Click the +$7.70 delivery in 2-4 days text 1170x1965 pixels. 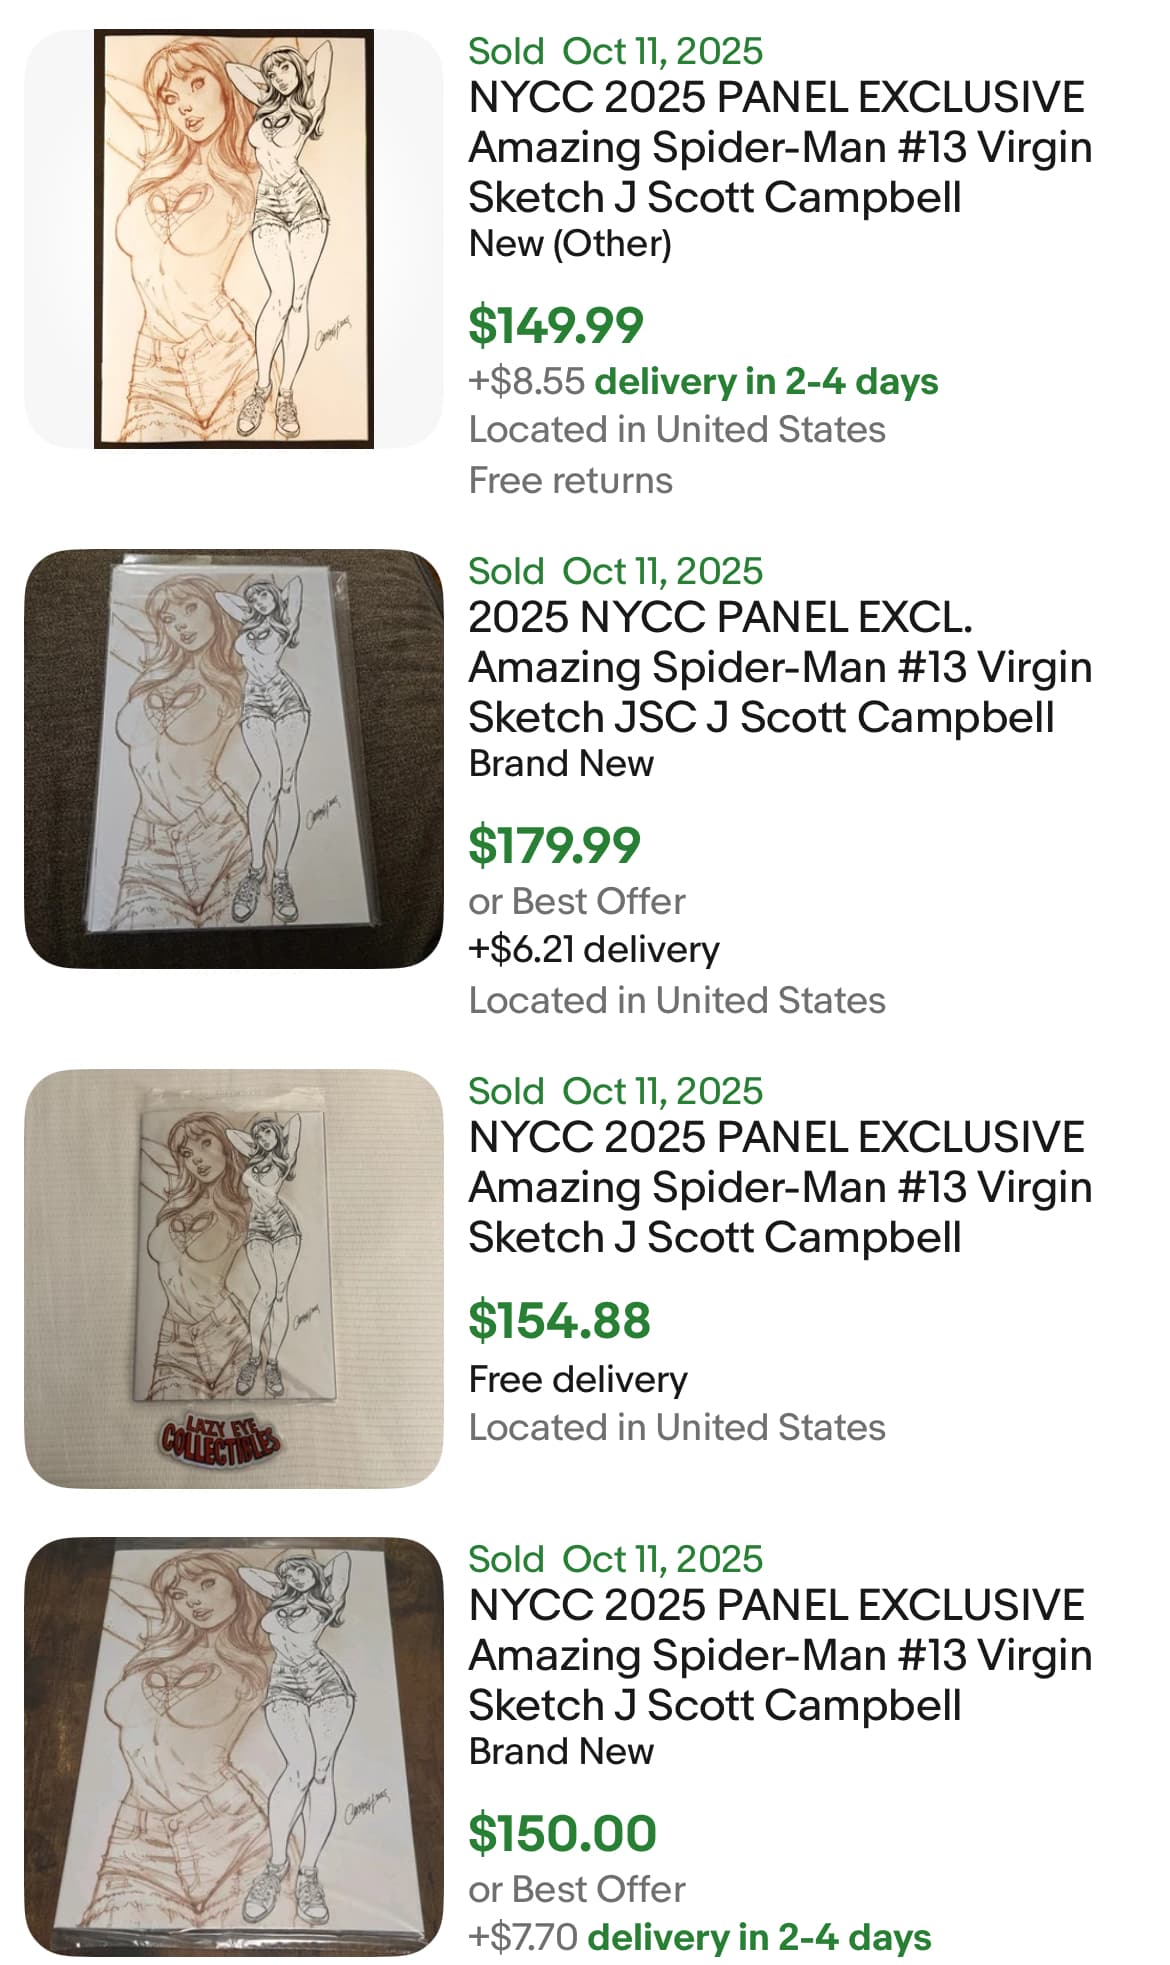pyautogui.click(x=699, y=1937)
